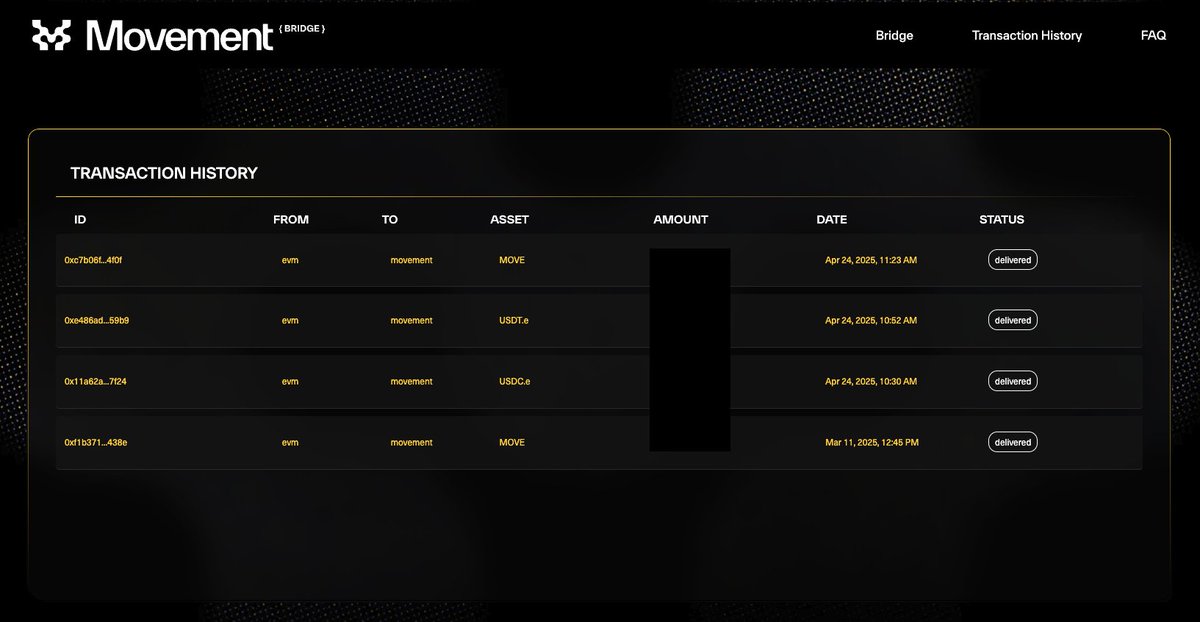
Task: Click the FROM column header
Action: (291, 219)
